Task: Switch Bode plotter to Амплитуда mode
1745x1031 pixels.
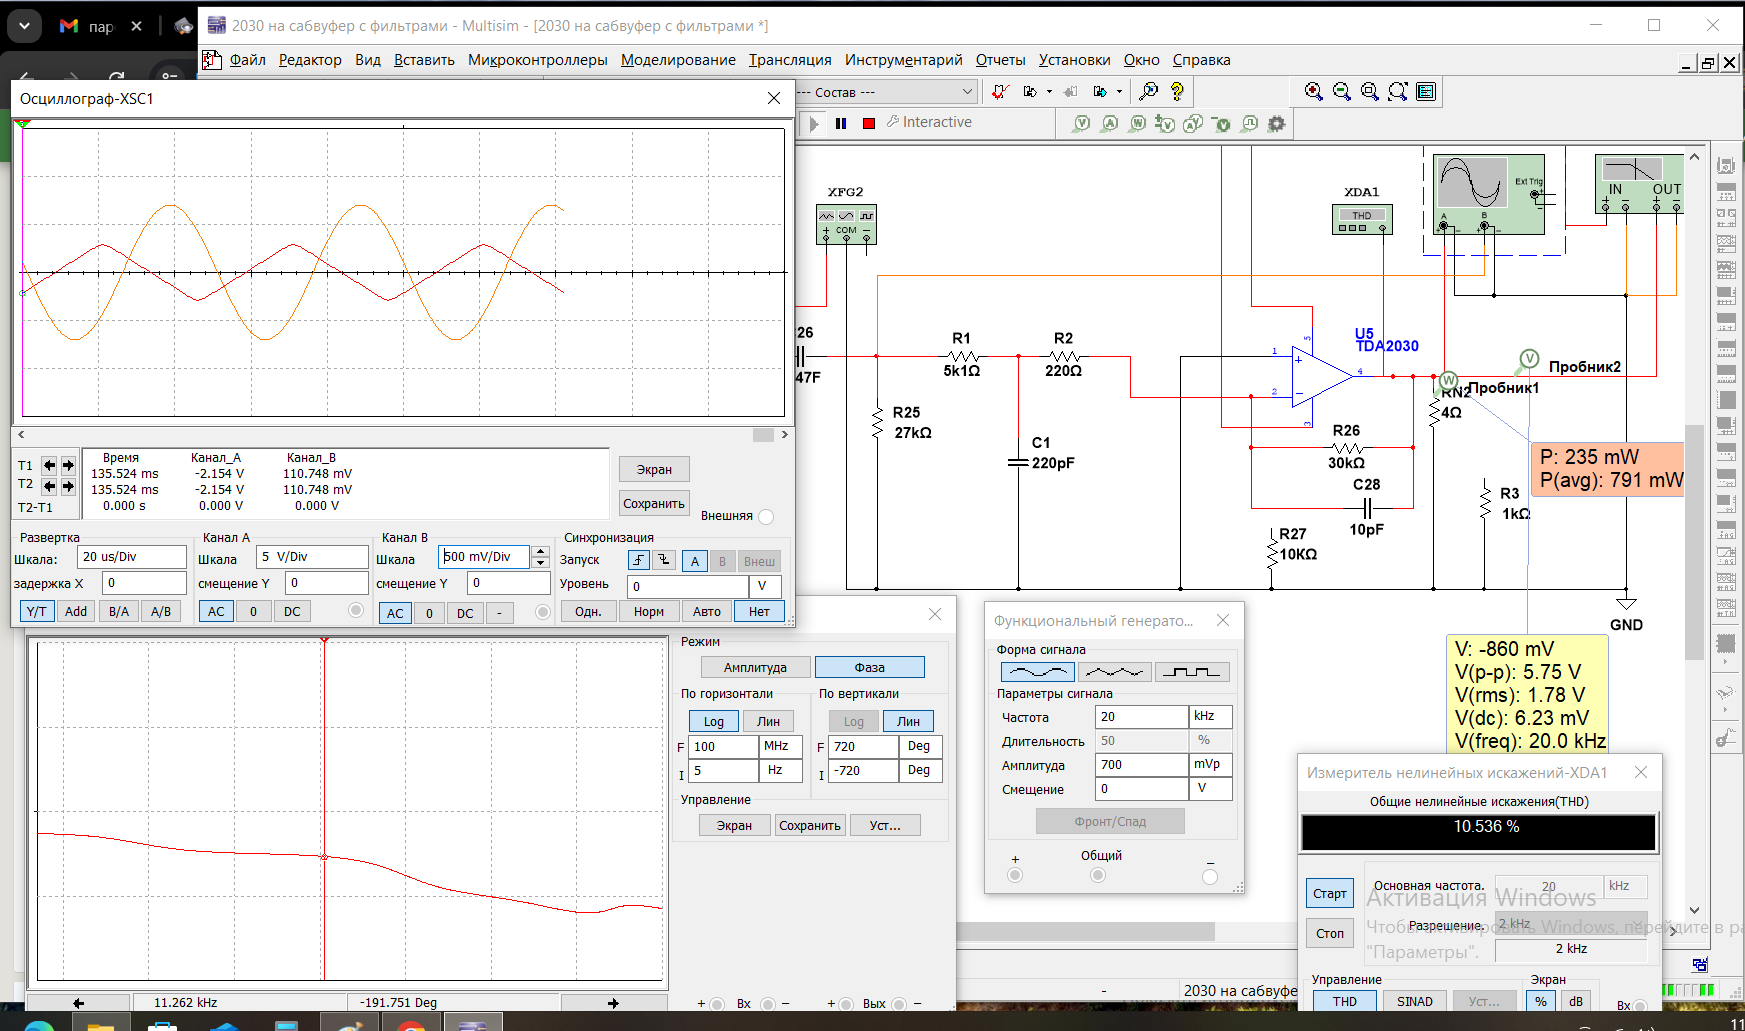Action: [755, 667]
